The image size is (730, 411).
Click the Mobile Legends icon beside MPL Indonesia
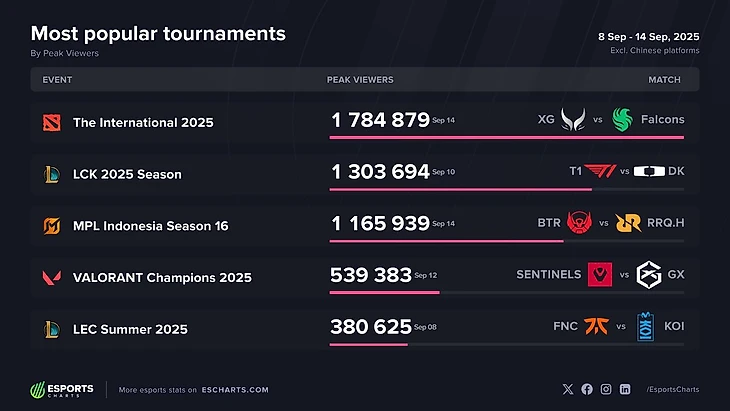click(51, 225)
